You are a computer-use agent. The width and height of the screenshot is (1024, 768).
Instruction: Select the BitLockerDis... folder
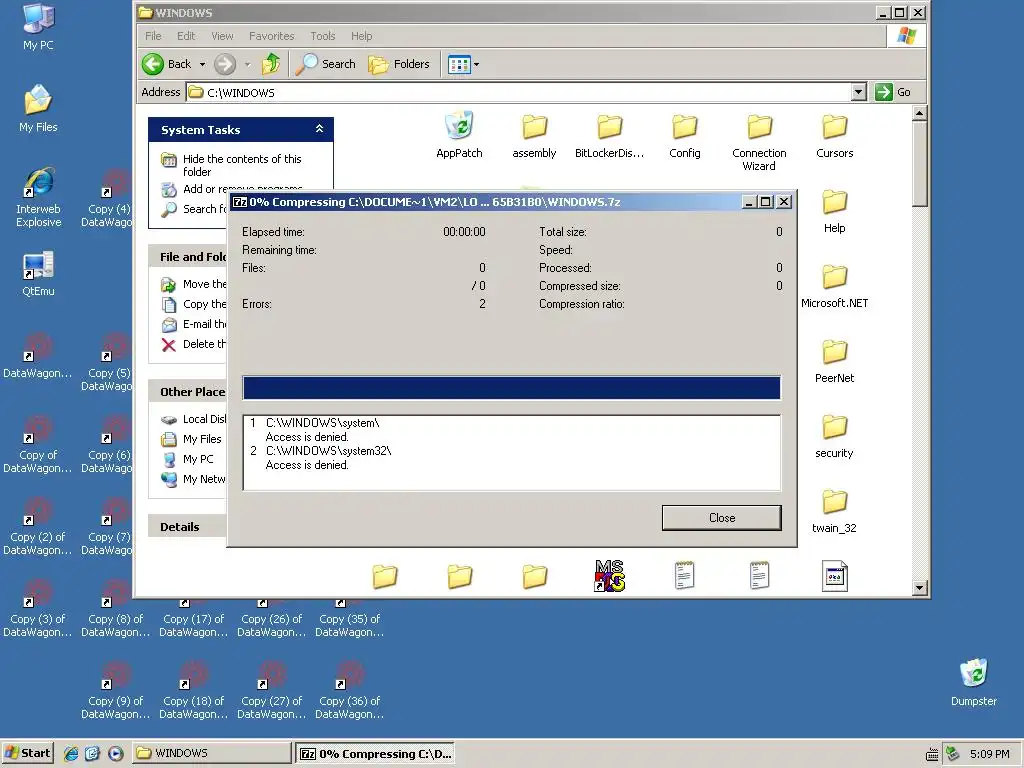(609, 135)
